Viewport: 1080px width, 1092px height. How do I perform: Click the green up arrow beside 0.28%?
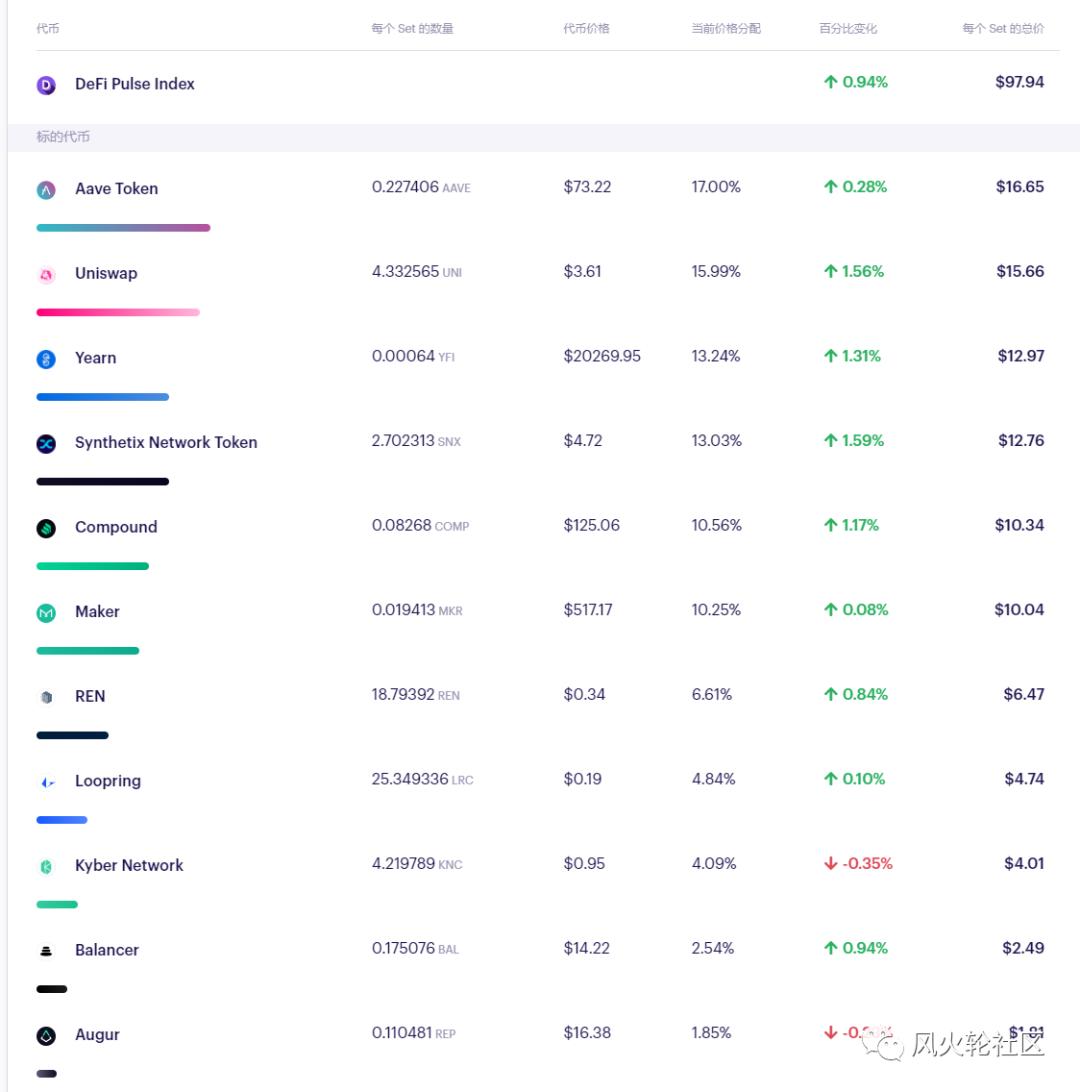pos(830,187)
